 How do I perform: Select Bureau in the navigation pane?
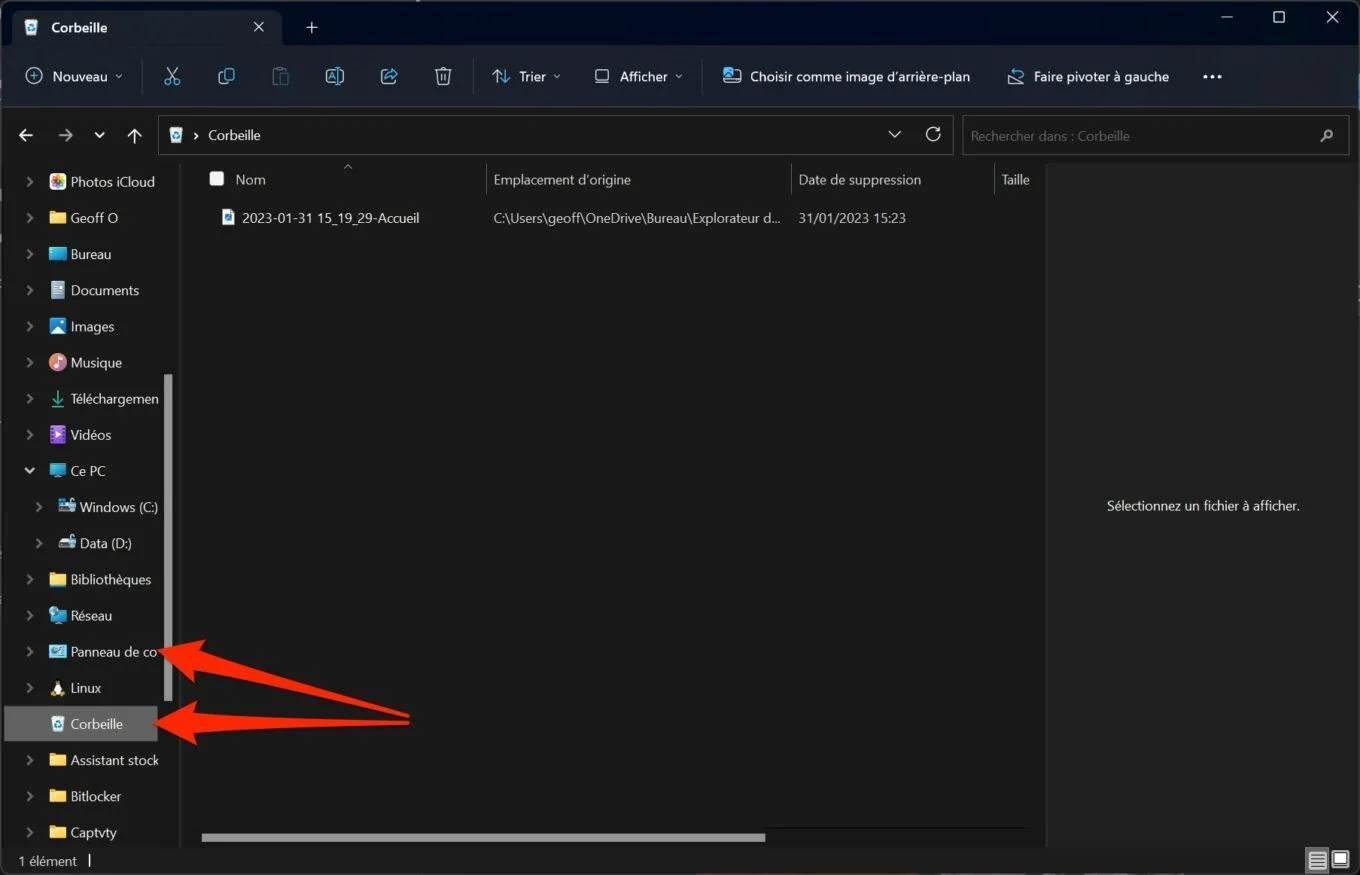pos(91,254)
